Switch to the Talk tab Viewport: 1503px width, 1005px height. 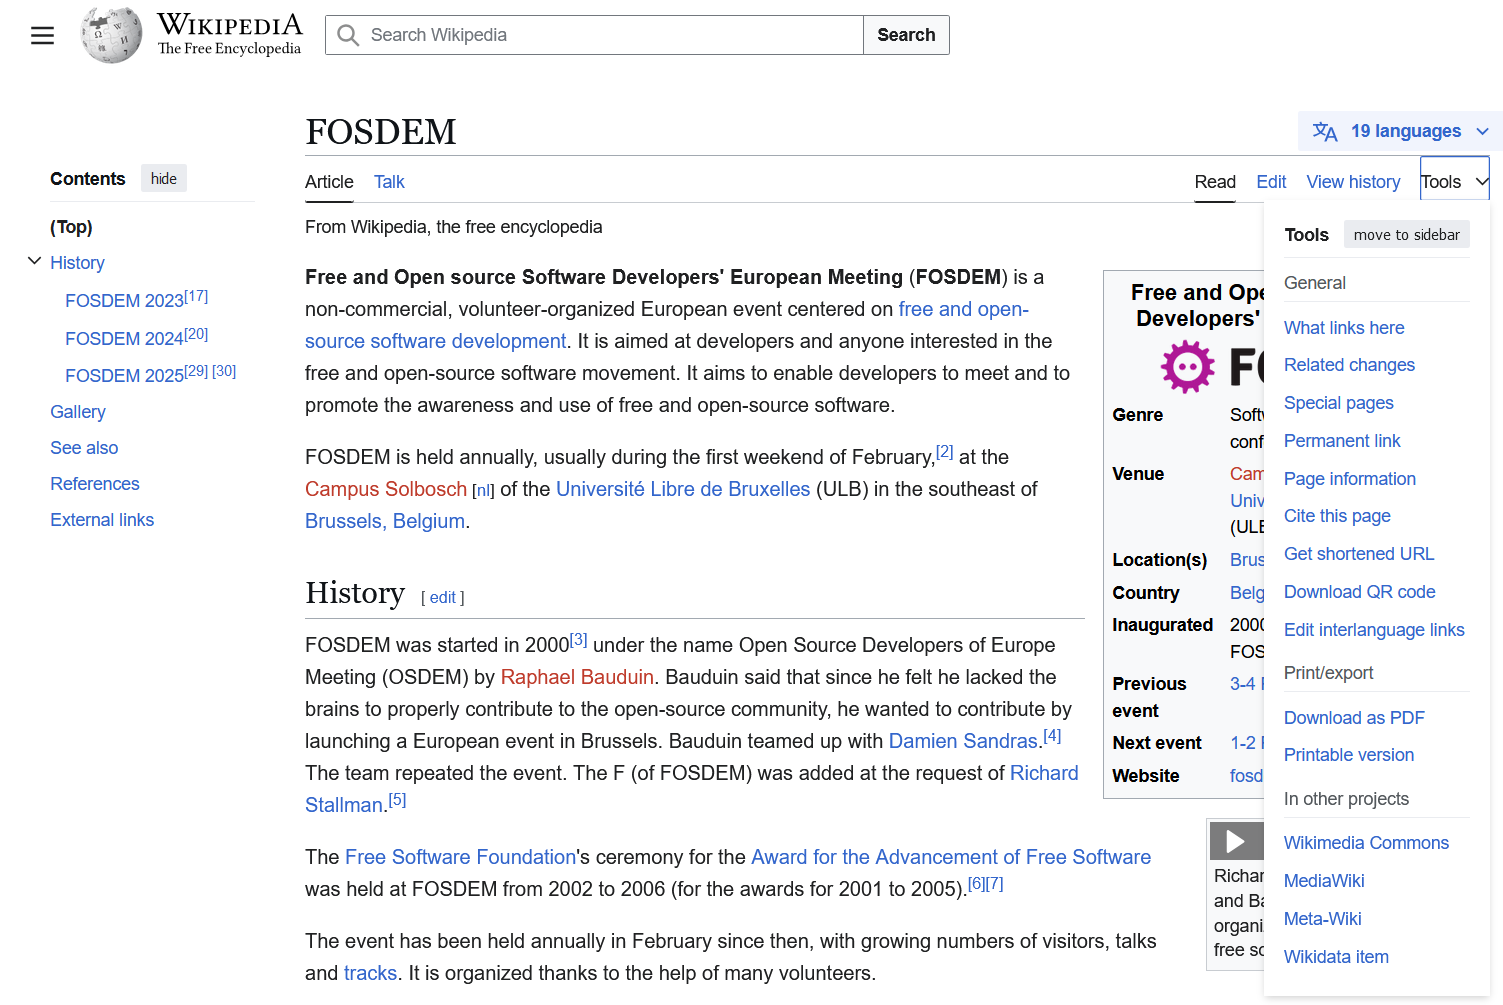tap(389, 182)
